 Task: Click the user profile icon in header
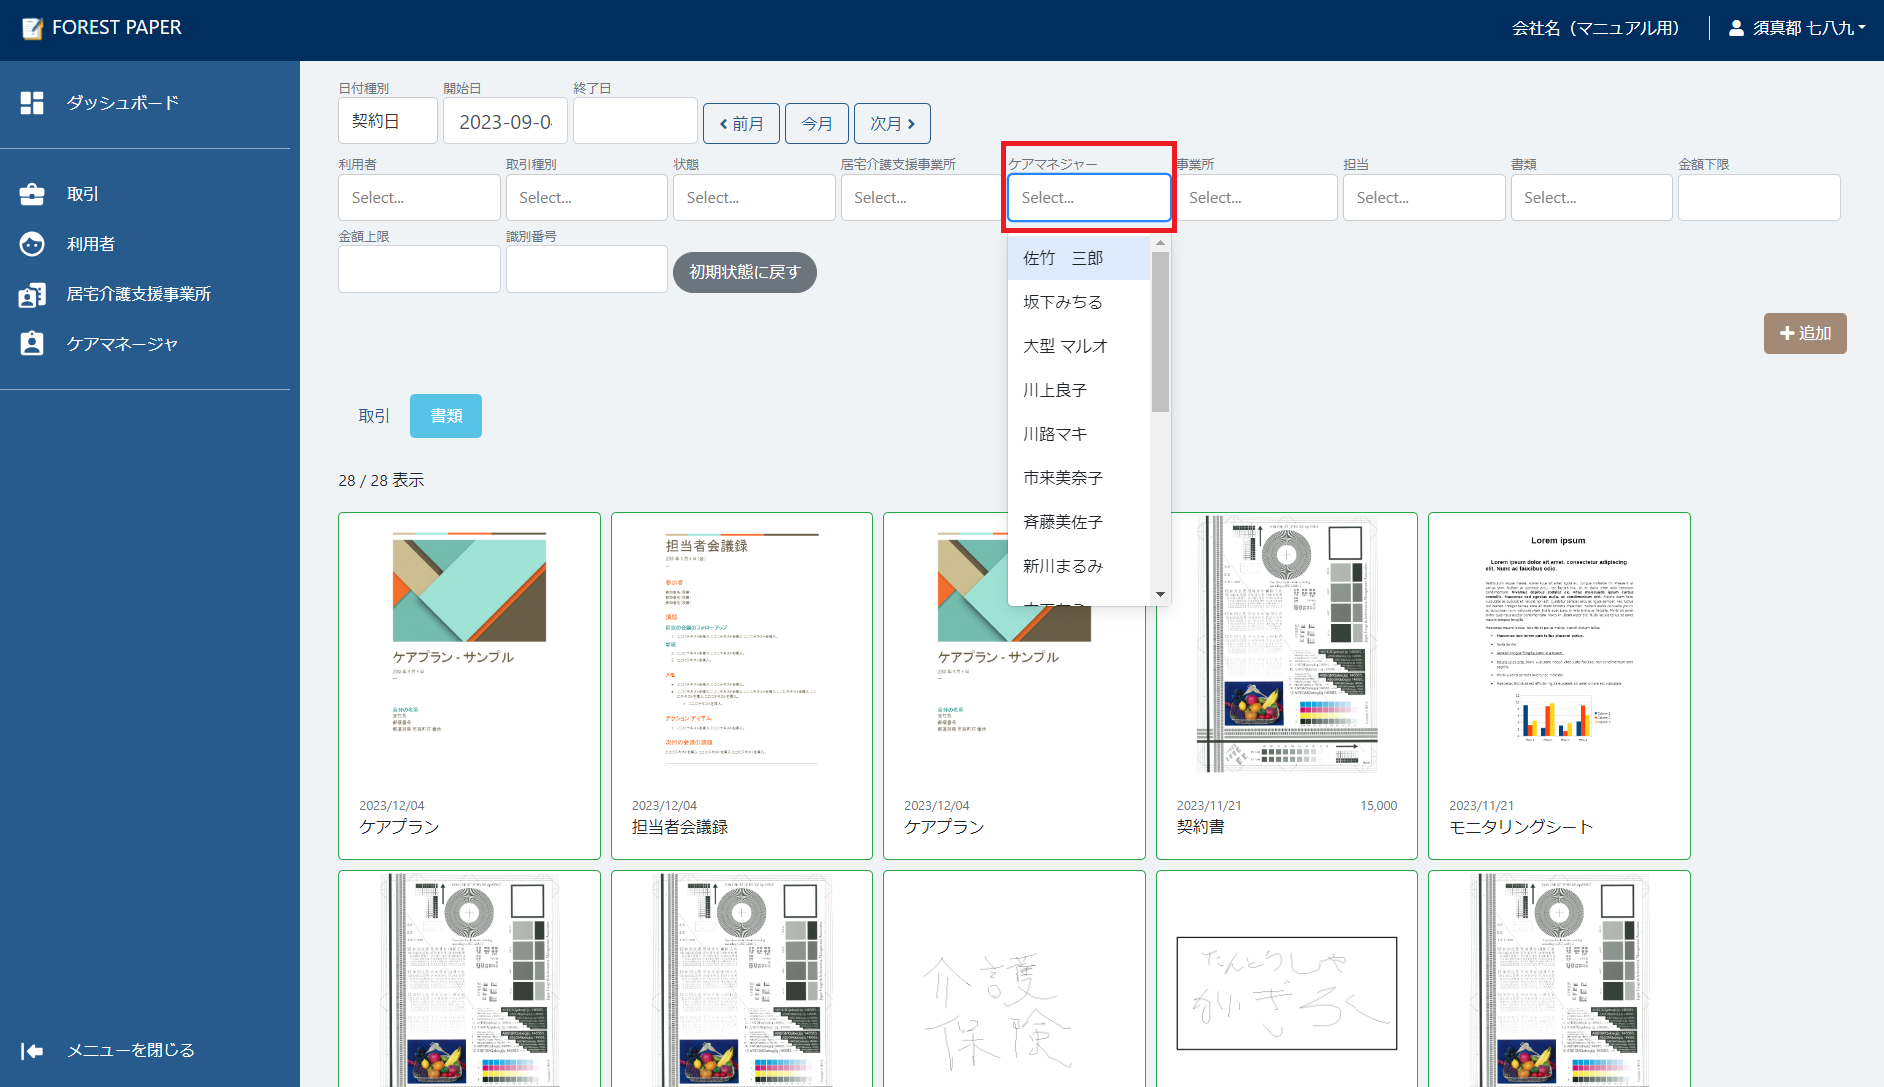[1736, 28]
